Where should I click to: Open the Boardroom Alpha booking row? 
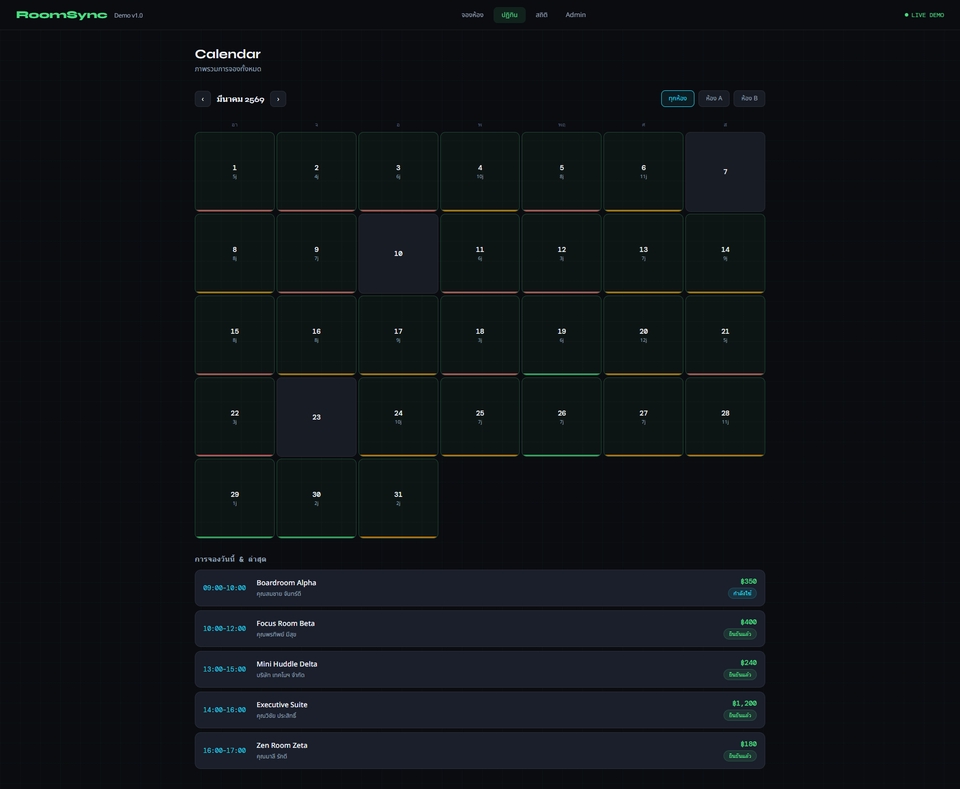pos(479,588)
